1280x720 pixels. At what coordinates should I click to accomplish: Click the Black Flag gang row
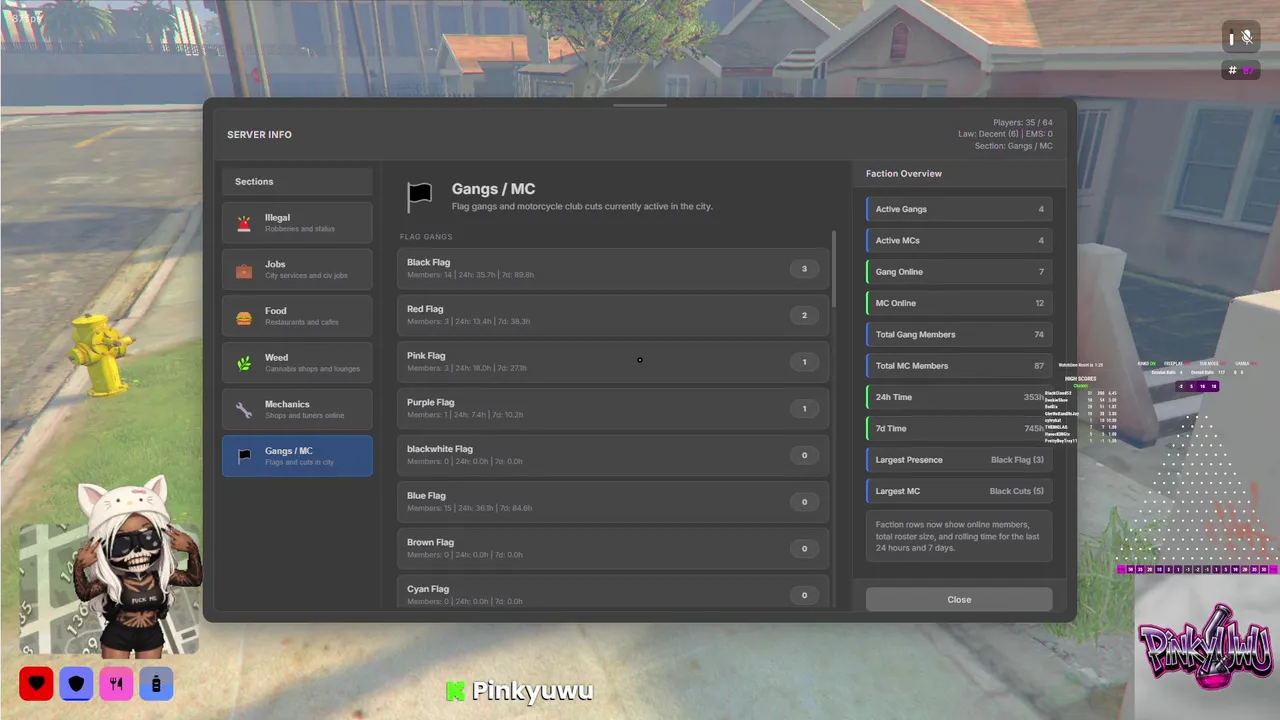coord(613,268)
